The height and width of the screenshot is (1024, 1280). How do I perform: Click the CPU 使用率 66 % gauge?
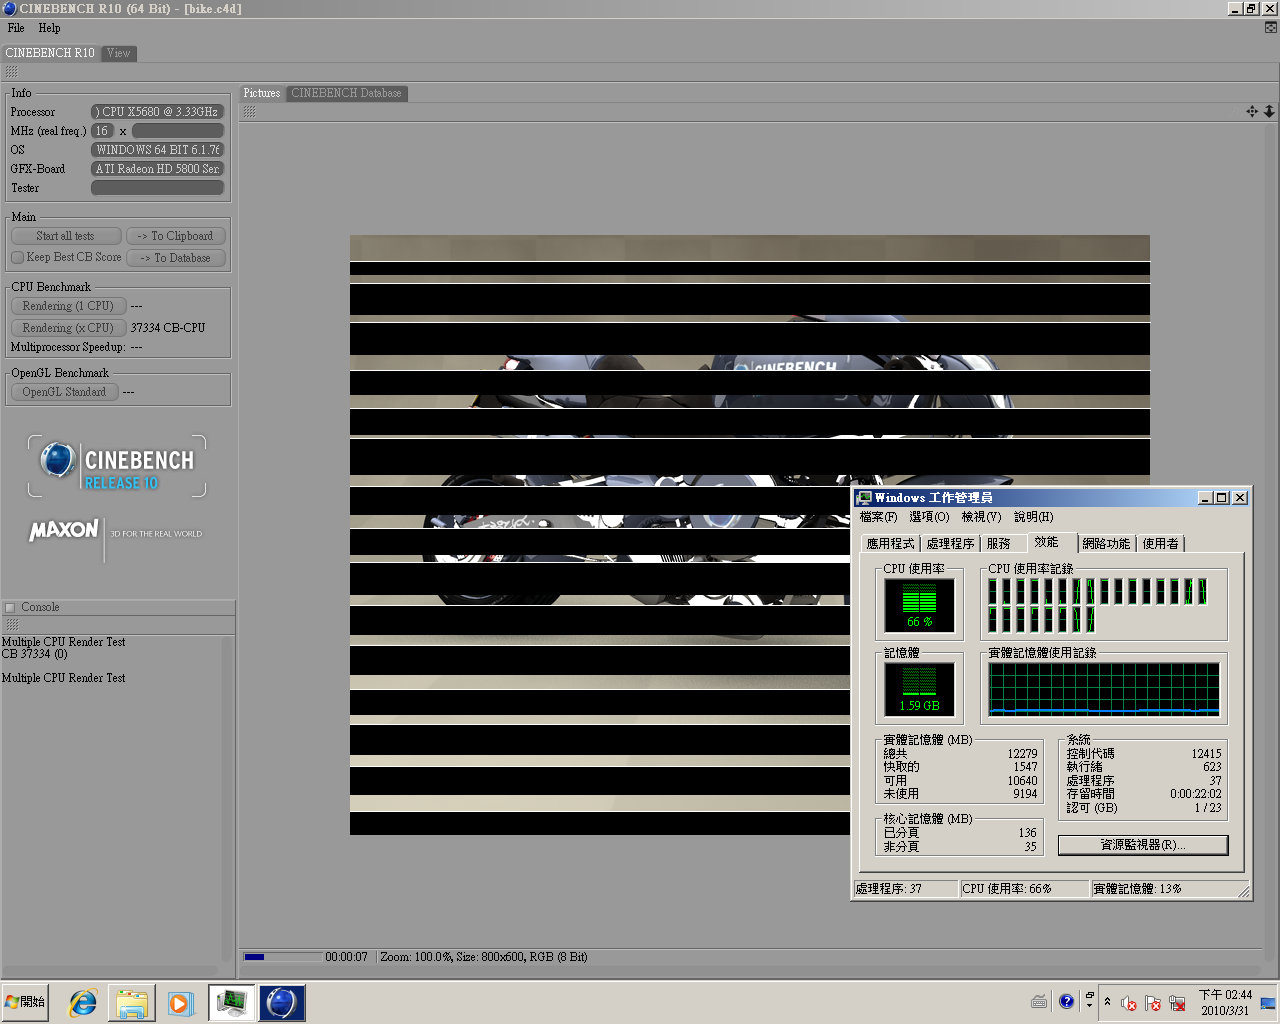(919, 605)
